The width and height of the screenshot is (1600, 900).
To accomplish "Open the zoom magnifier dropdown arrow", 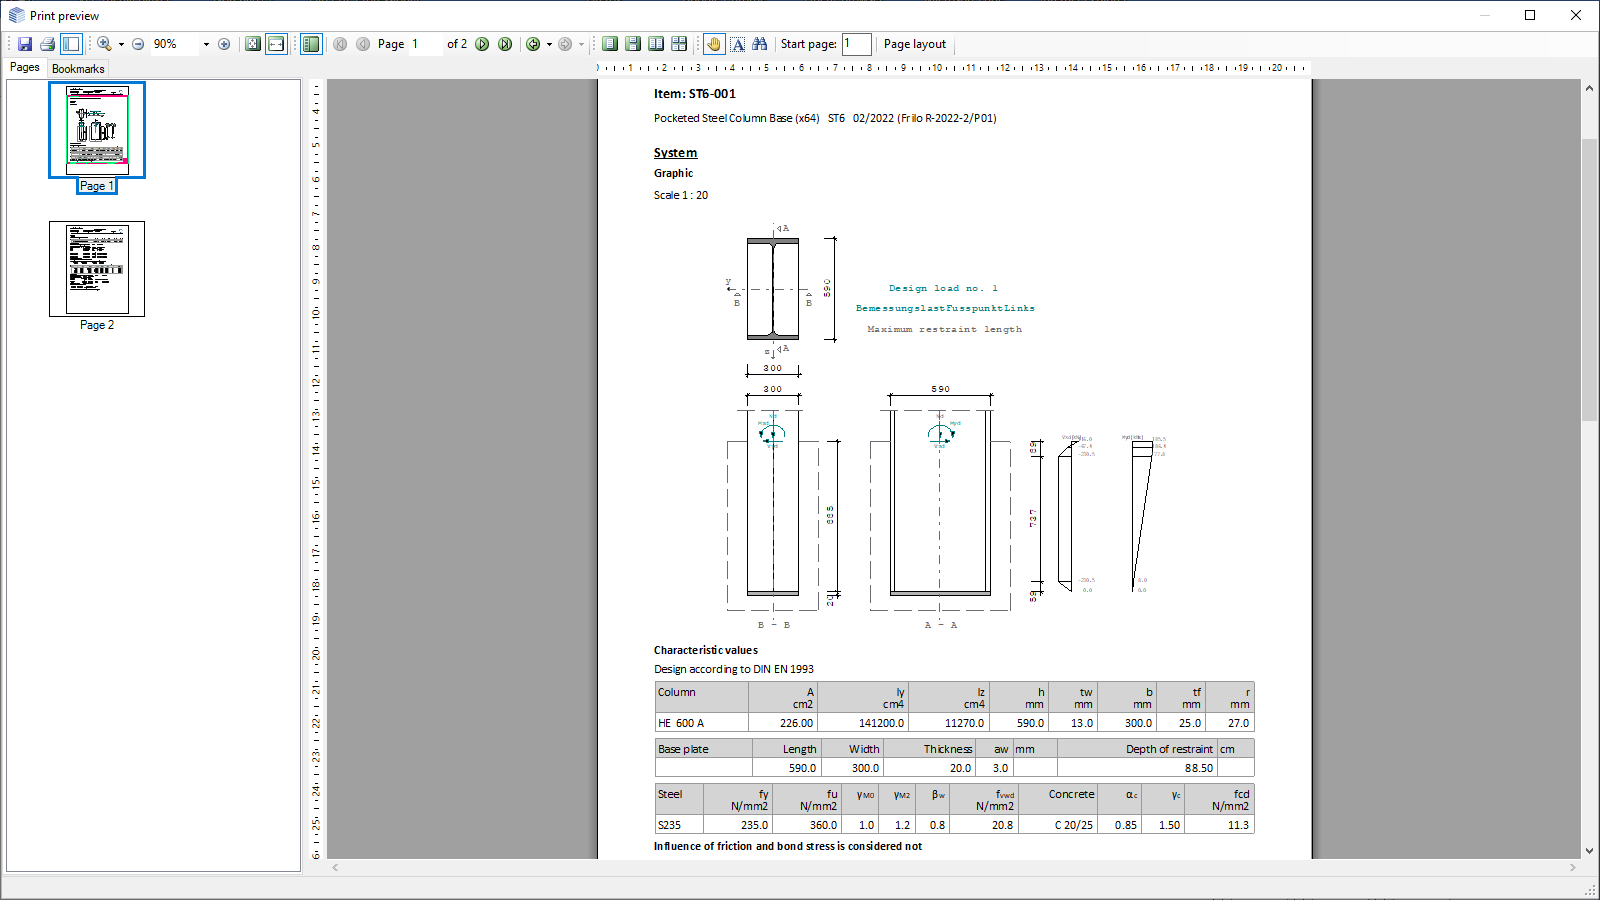I will pos(121,44).
